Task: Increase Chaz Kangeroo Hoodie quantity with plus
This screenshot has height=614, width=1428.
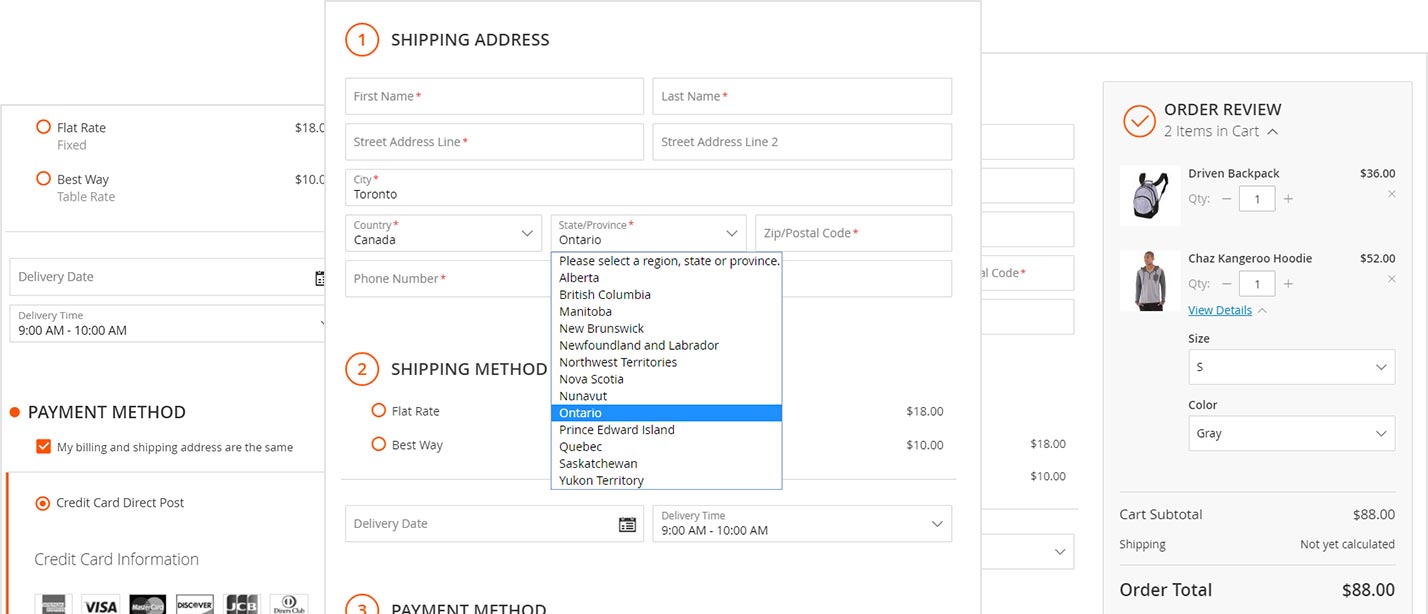Action: pos(1288,284)
